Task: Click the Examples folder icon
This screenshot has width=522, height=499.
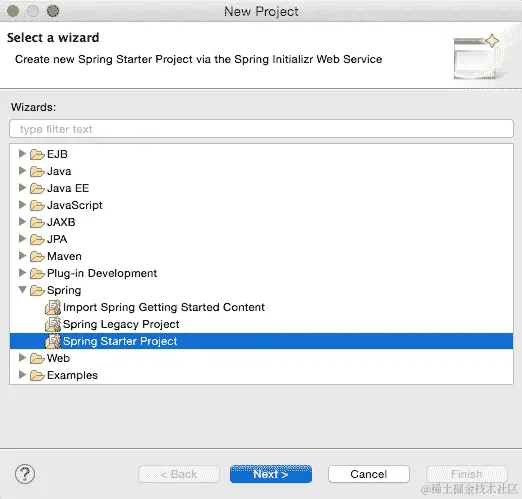Action: pyautogui.click(x=37, y=375)
